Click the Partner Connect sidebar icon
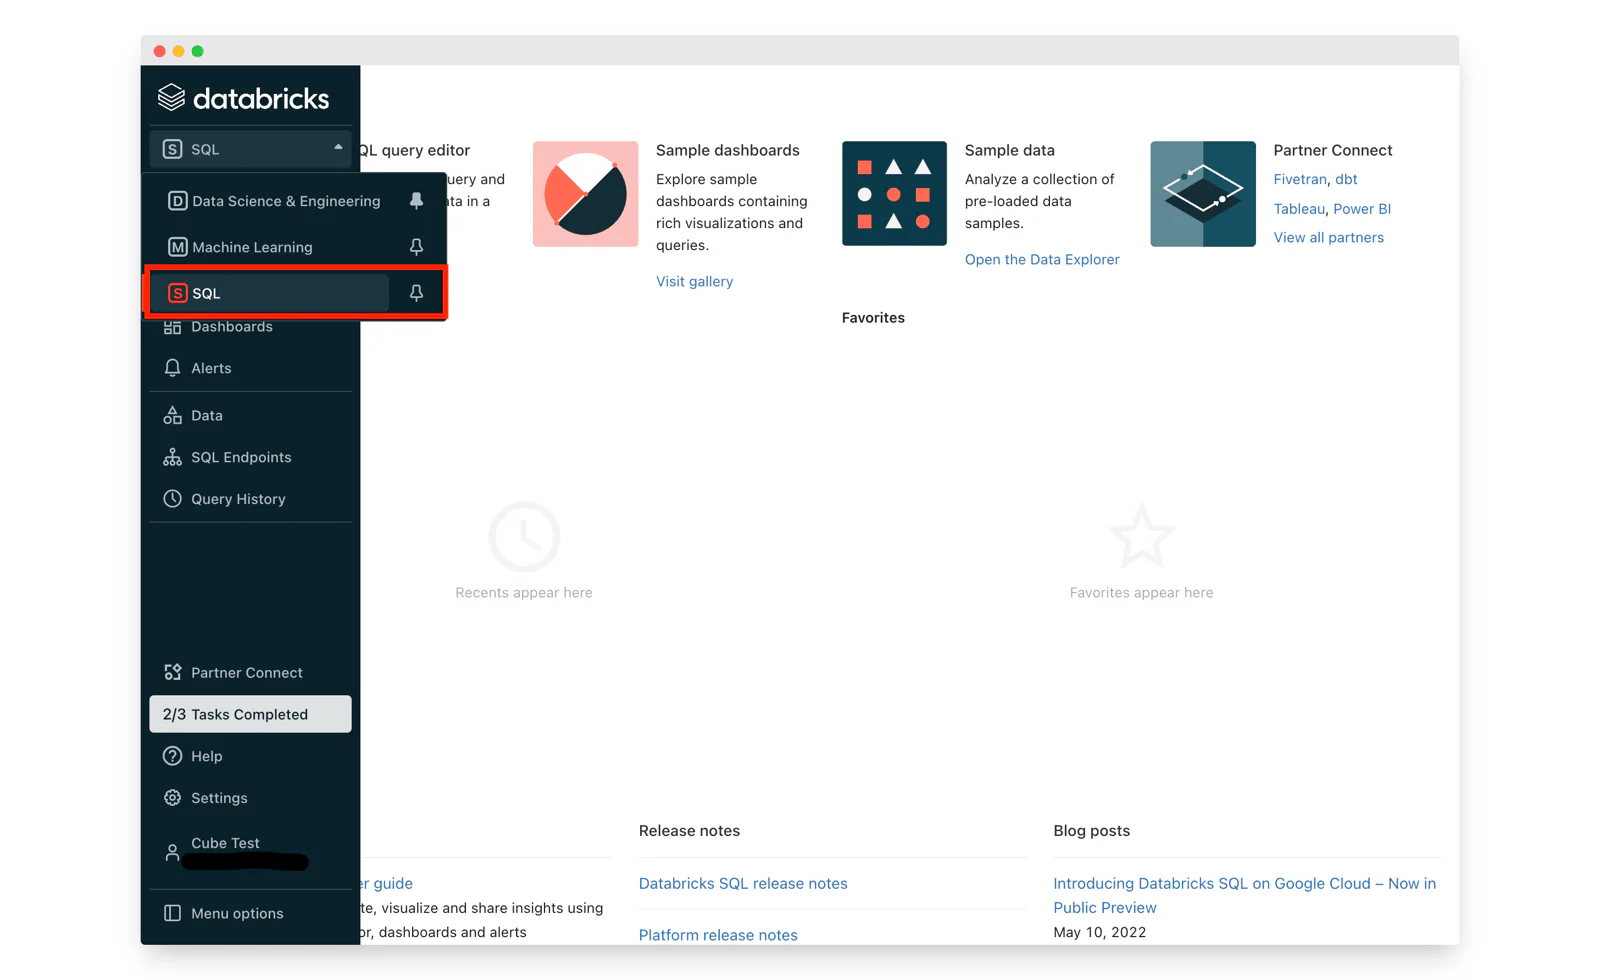The width and height of the screenshot is (1600, 980). (172, 673)
